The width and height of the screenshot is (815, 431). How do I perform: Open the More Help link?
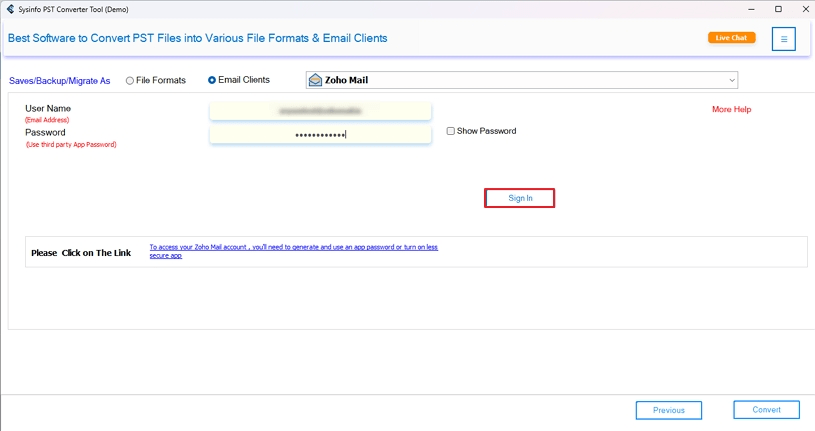[731, 109]
